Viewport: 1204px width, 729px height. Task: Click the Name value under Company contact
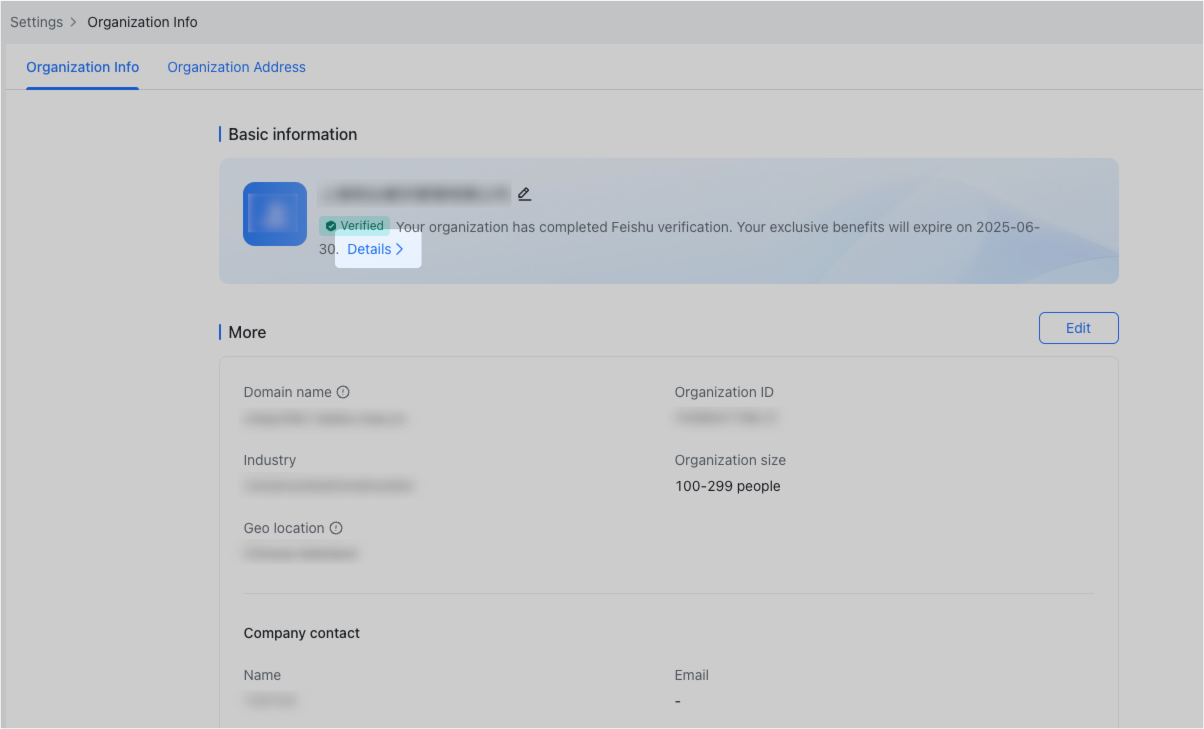click(x=270, y=700)
